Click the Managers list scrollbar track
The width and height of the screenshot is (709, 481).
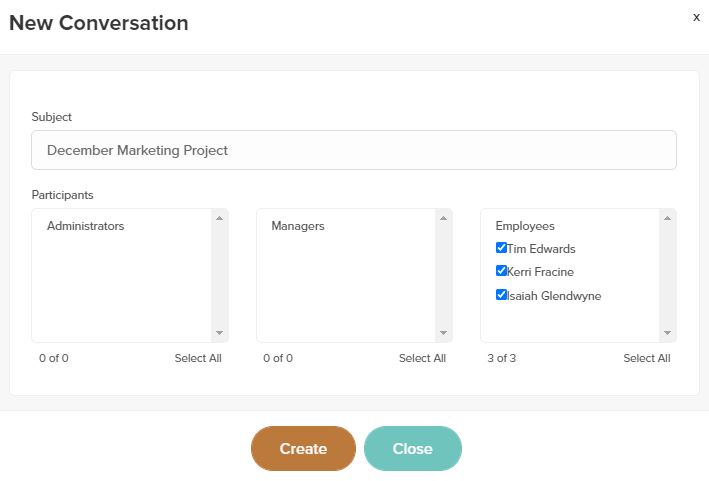coord(444,276)
